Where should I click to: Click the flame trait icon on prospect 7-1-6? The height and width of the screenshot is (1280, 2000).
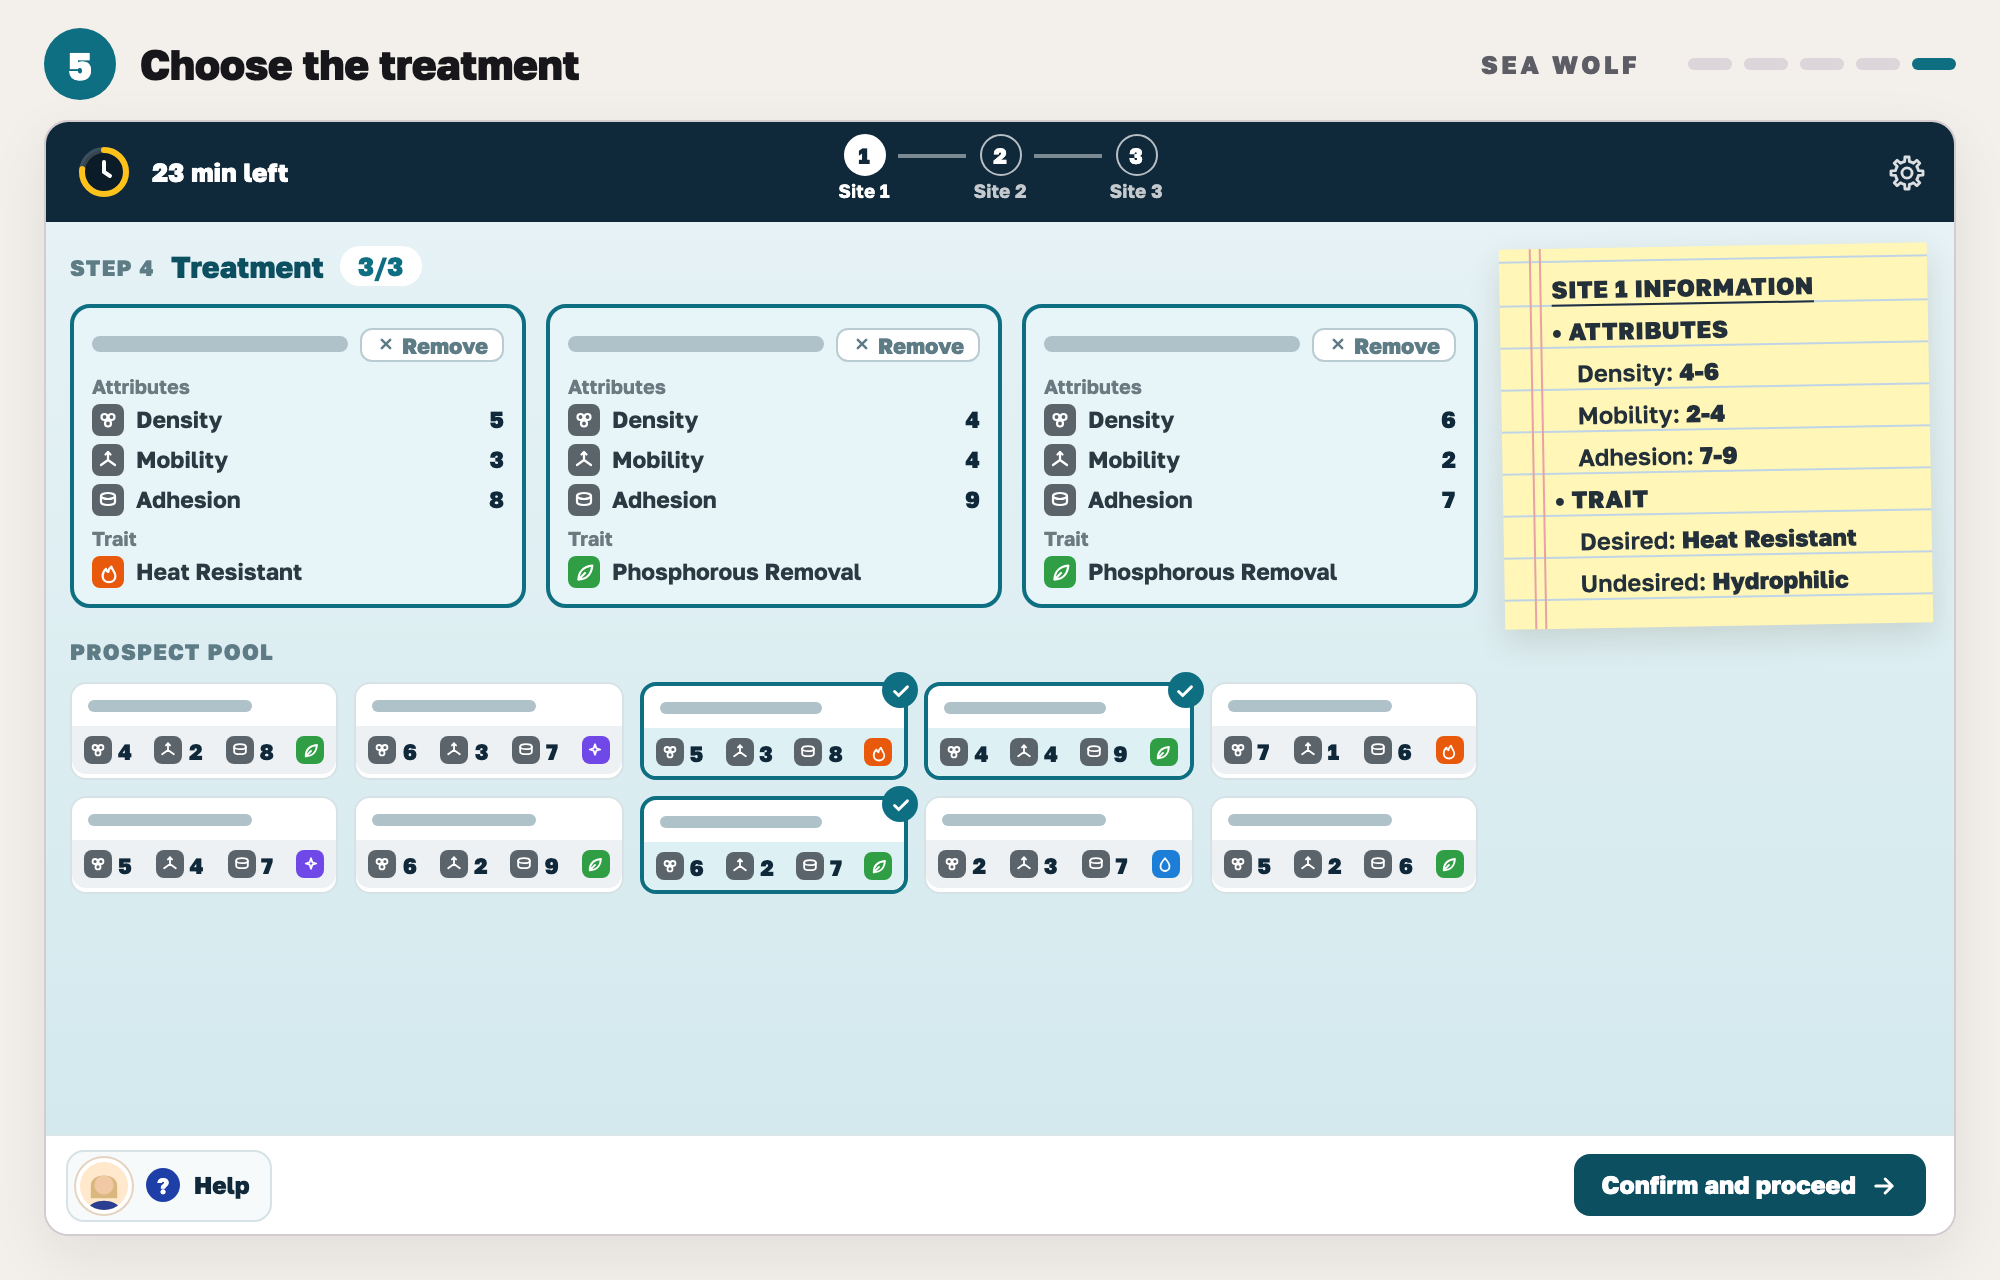[x=1449, y=750]
